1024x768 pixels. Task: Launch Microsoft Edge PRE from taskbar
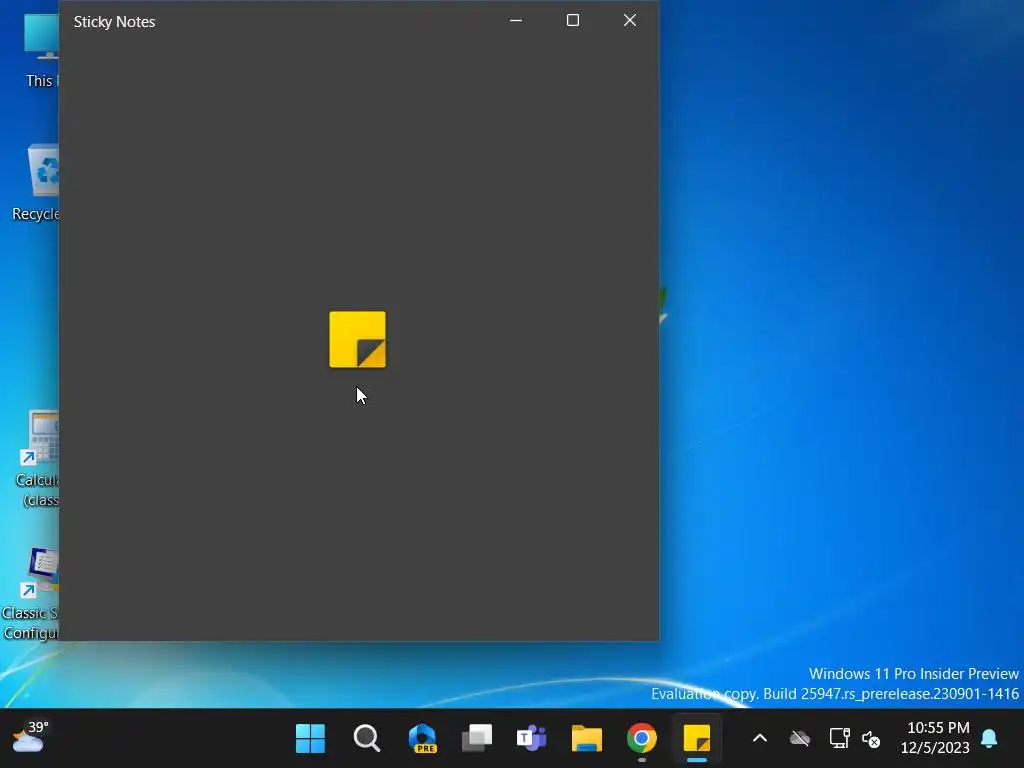point(423,739)
